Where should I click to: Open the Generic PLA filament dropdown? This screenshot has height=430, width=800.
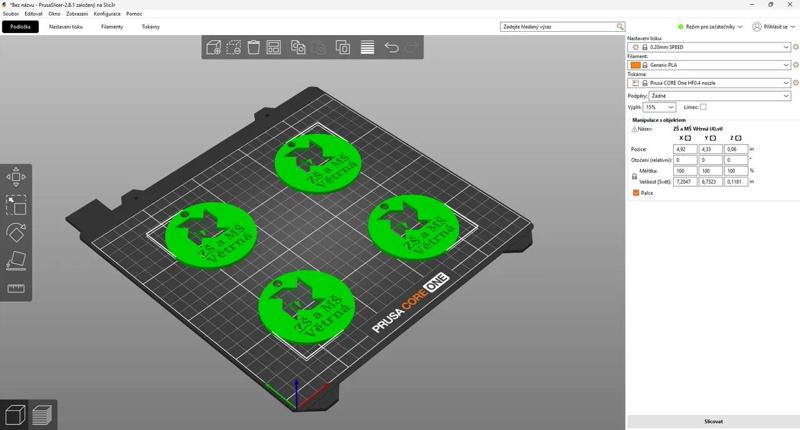pos(709,65)
